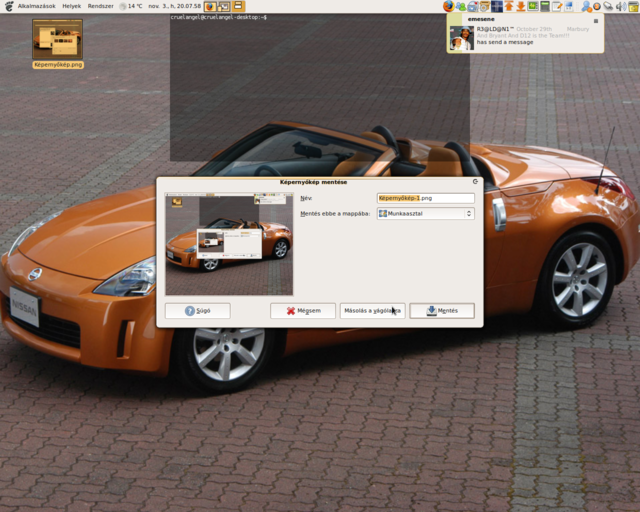Click the orange upload arrow panel icon
Image resolution: width=640 pixels, height=512 pixels.
coord(508,6)
